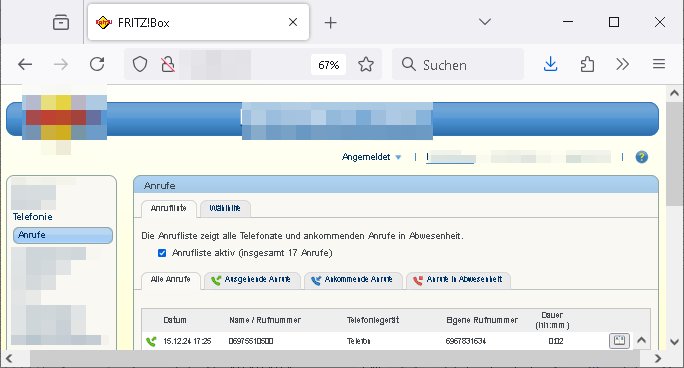
Task: Click the phonebook save icon in call row
Action: pyautogui.click(x=619, y=341)
